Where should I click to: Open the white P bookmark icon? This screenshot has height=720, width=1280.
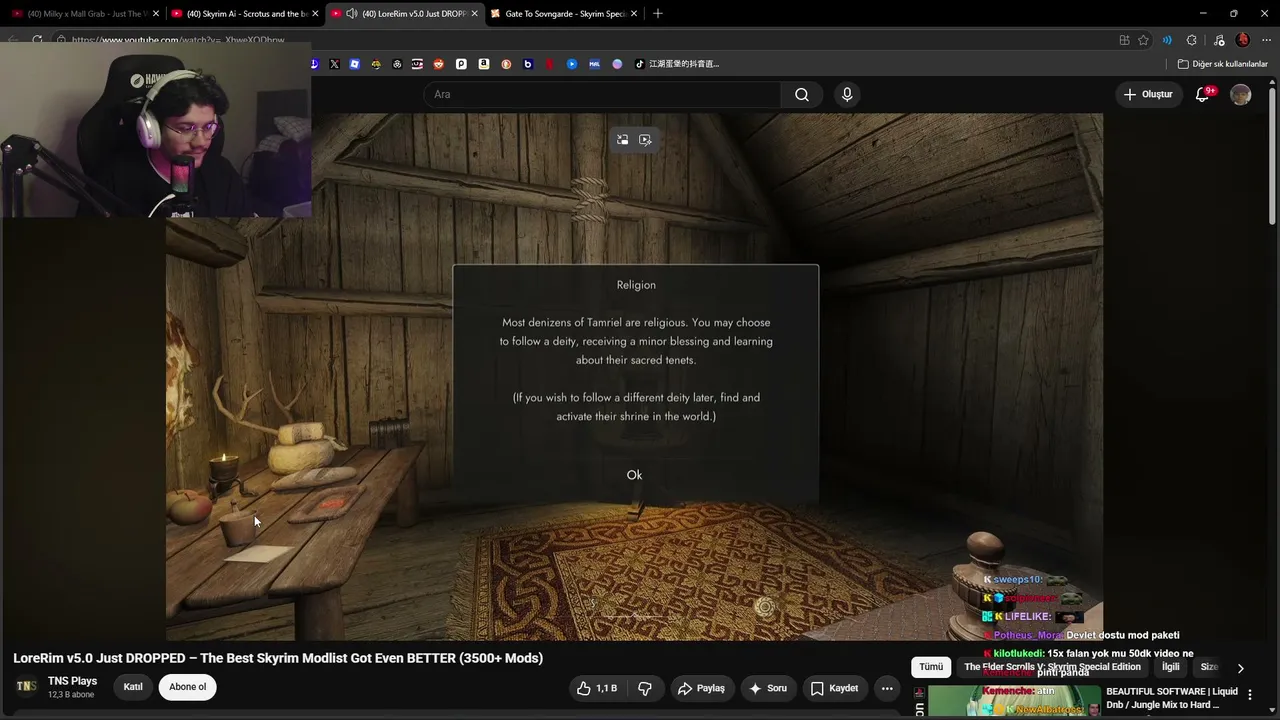pos(461,64)
